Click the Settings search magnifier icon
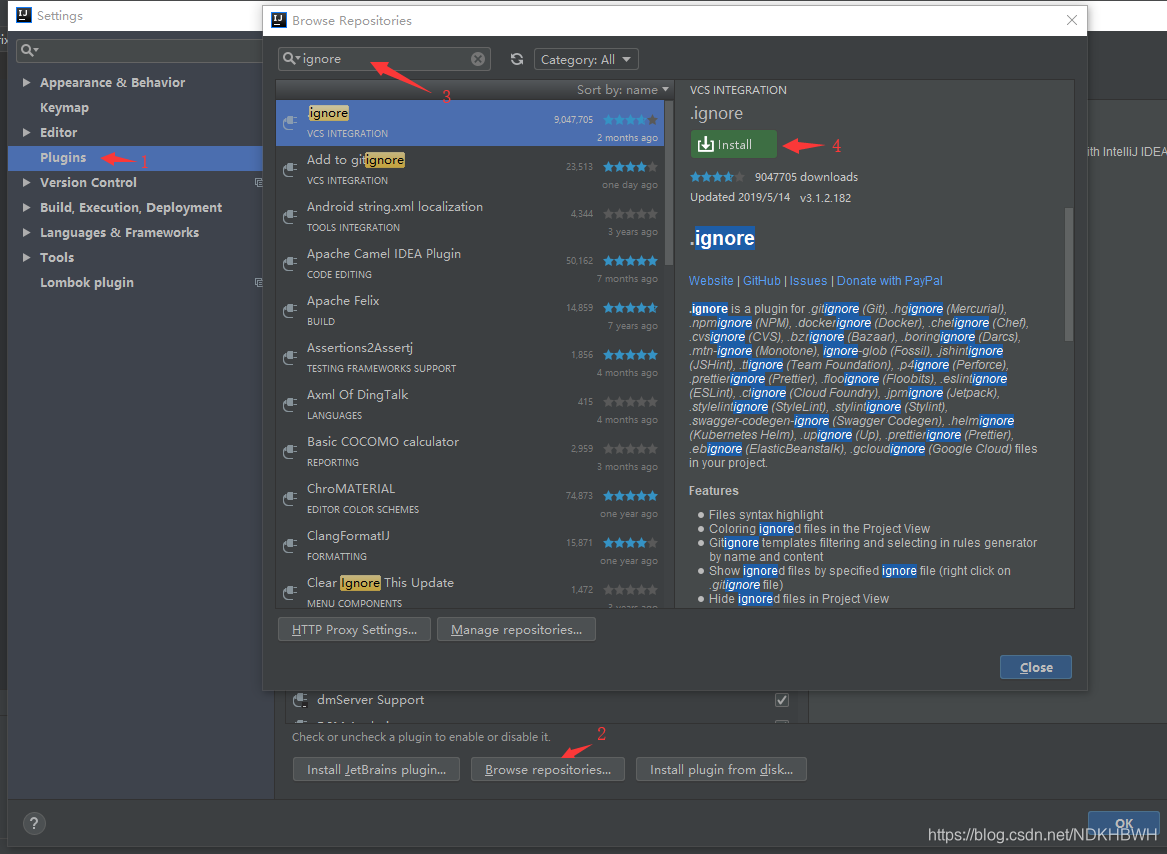 click(x=29, y=50)
